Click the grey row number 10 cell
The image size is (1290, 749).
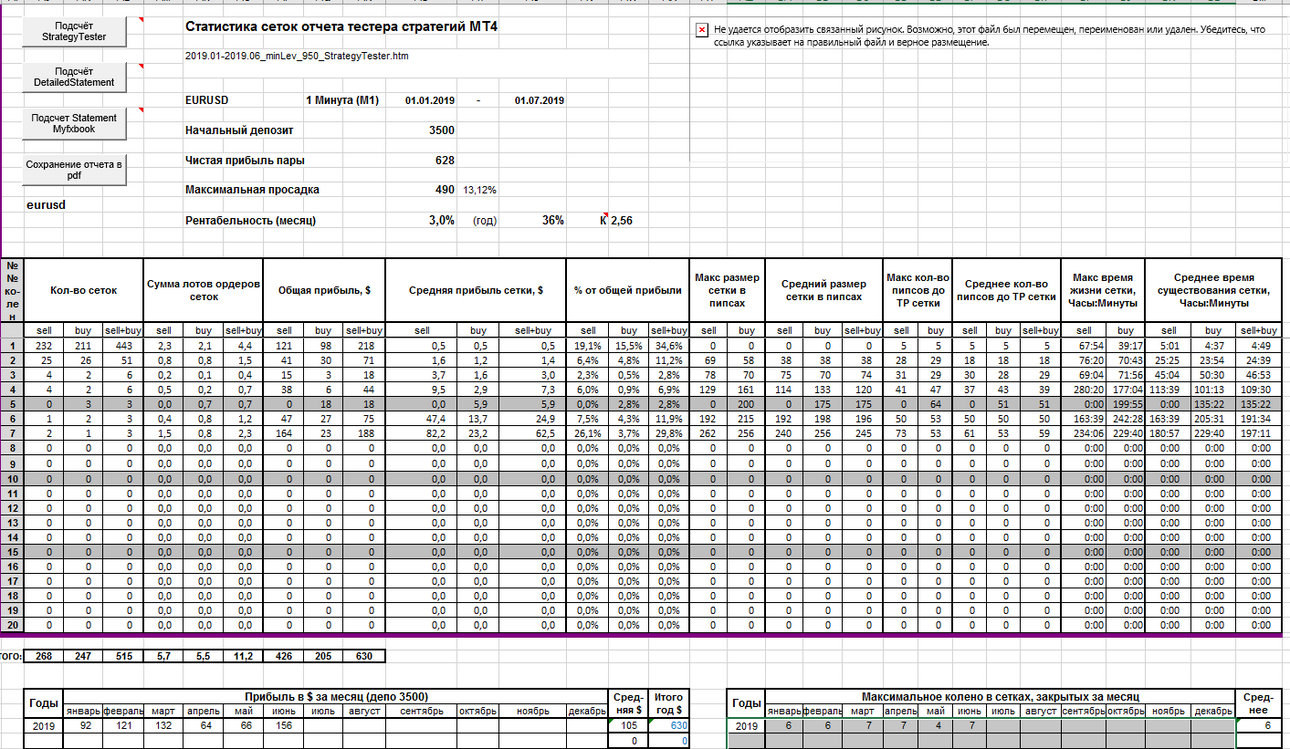13,480
